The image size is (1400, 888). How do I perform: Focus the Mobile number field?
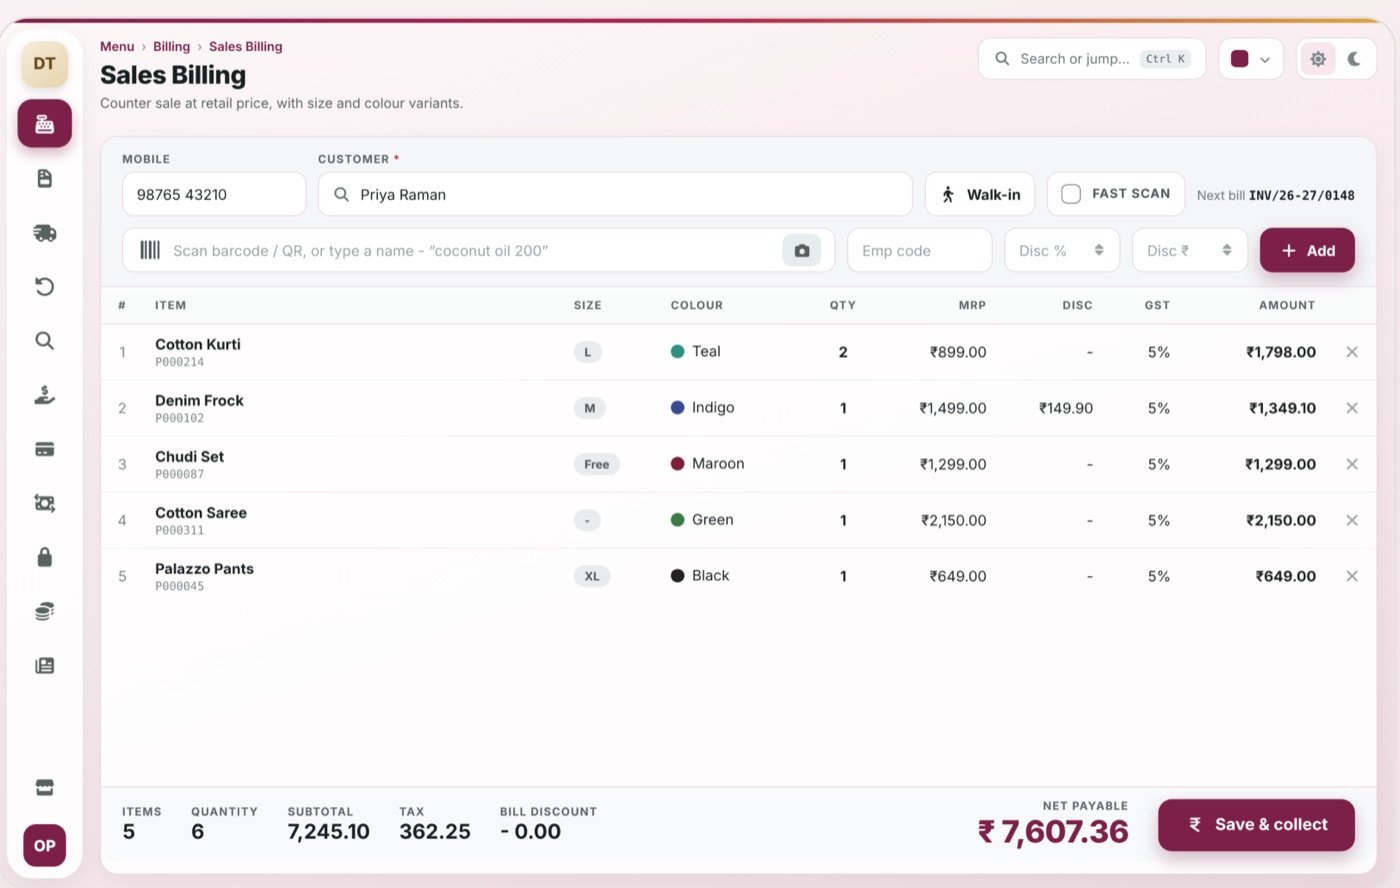[x=214, y=194]
